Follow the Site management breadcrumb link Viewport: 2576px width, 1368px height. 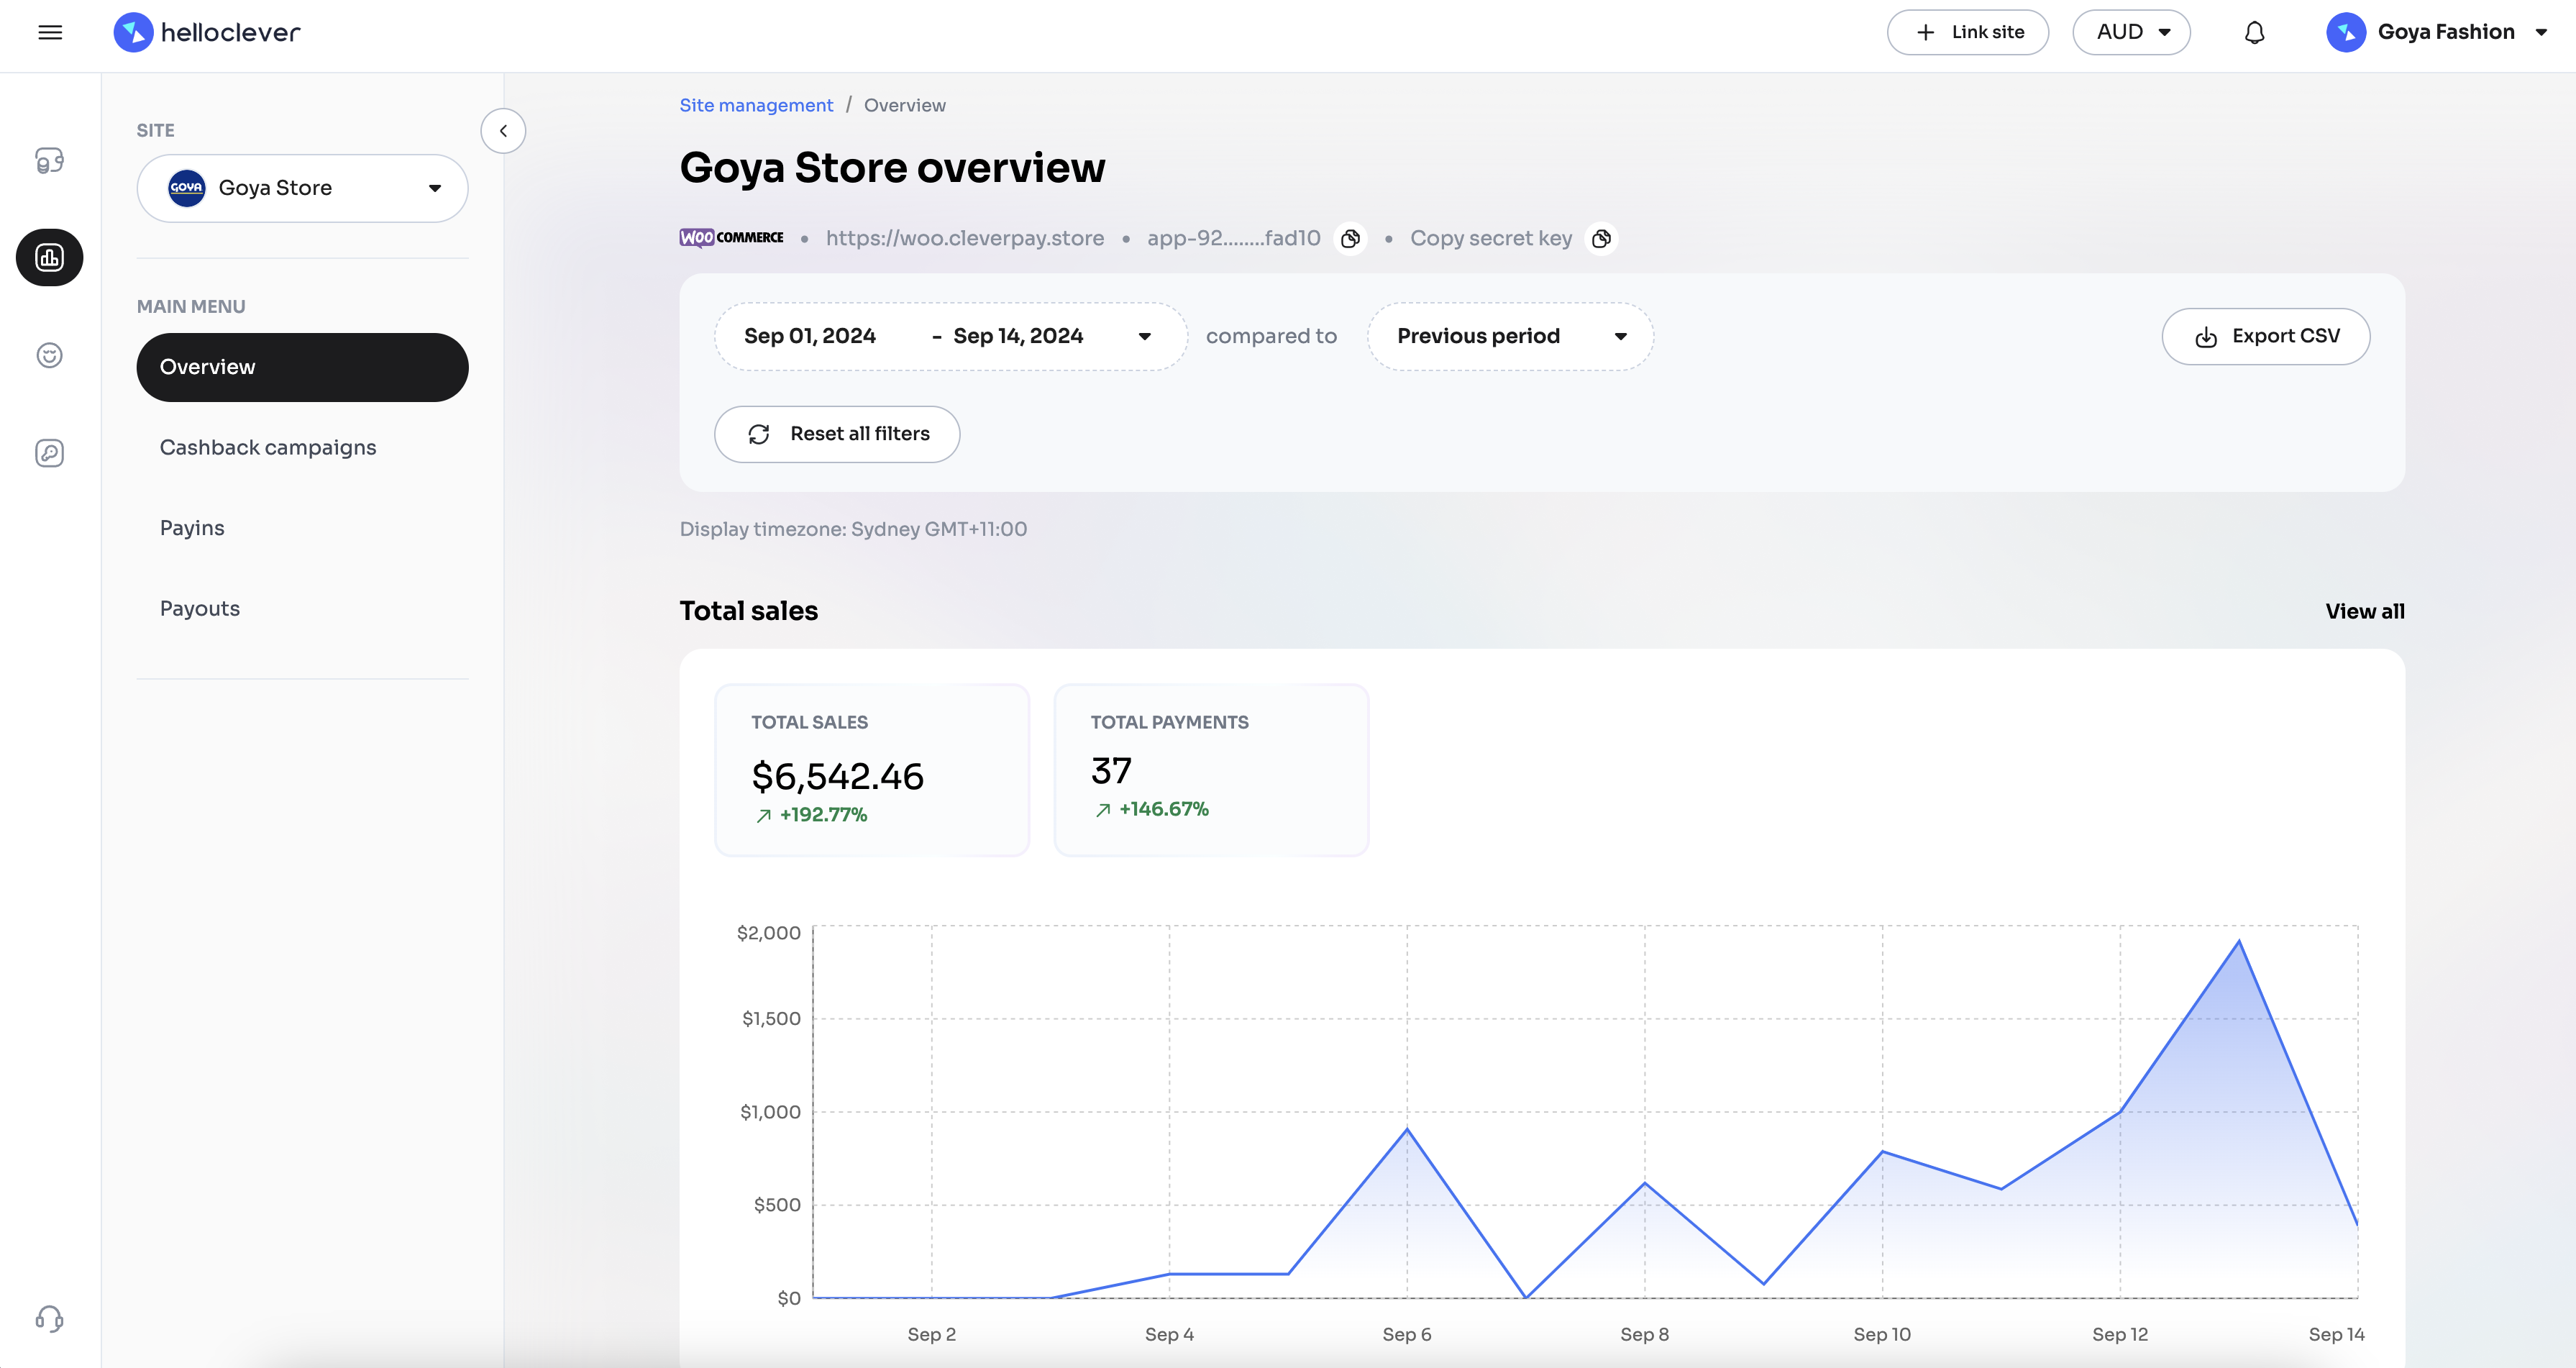click(756, 105)
